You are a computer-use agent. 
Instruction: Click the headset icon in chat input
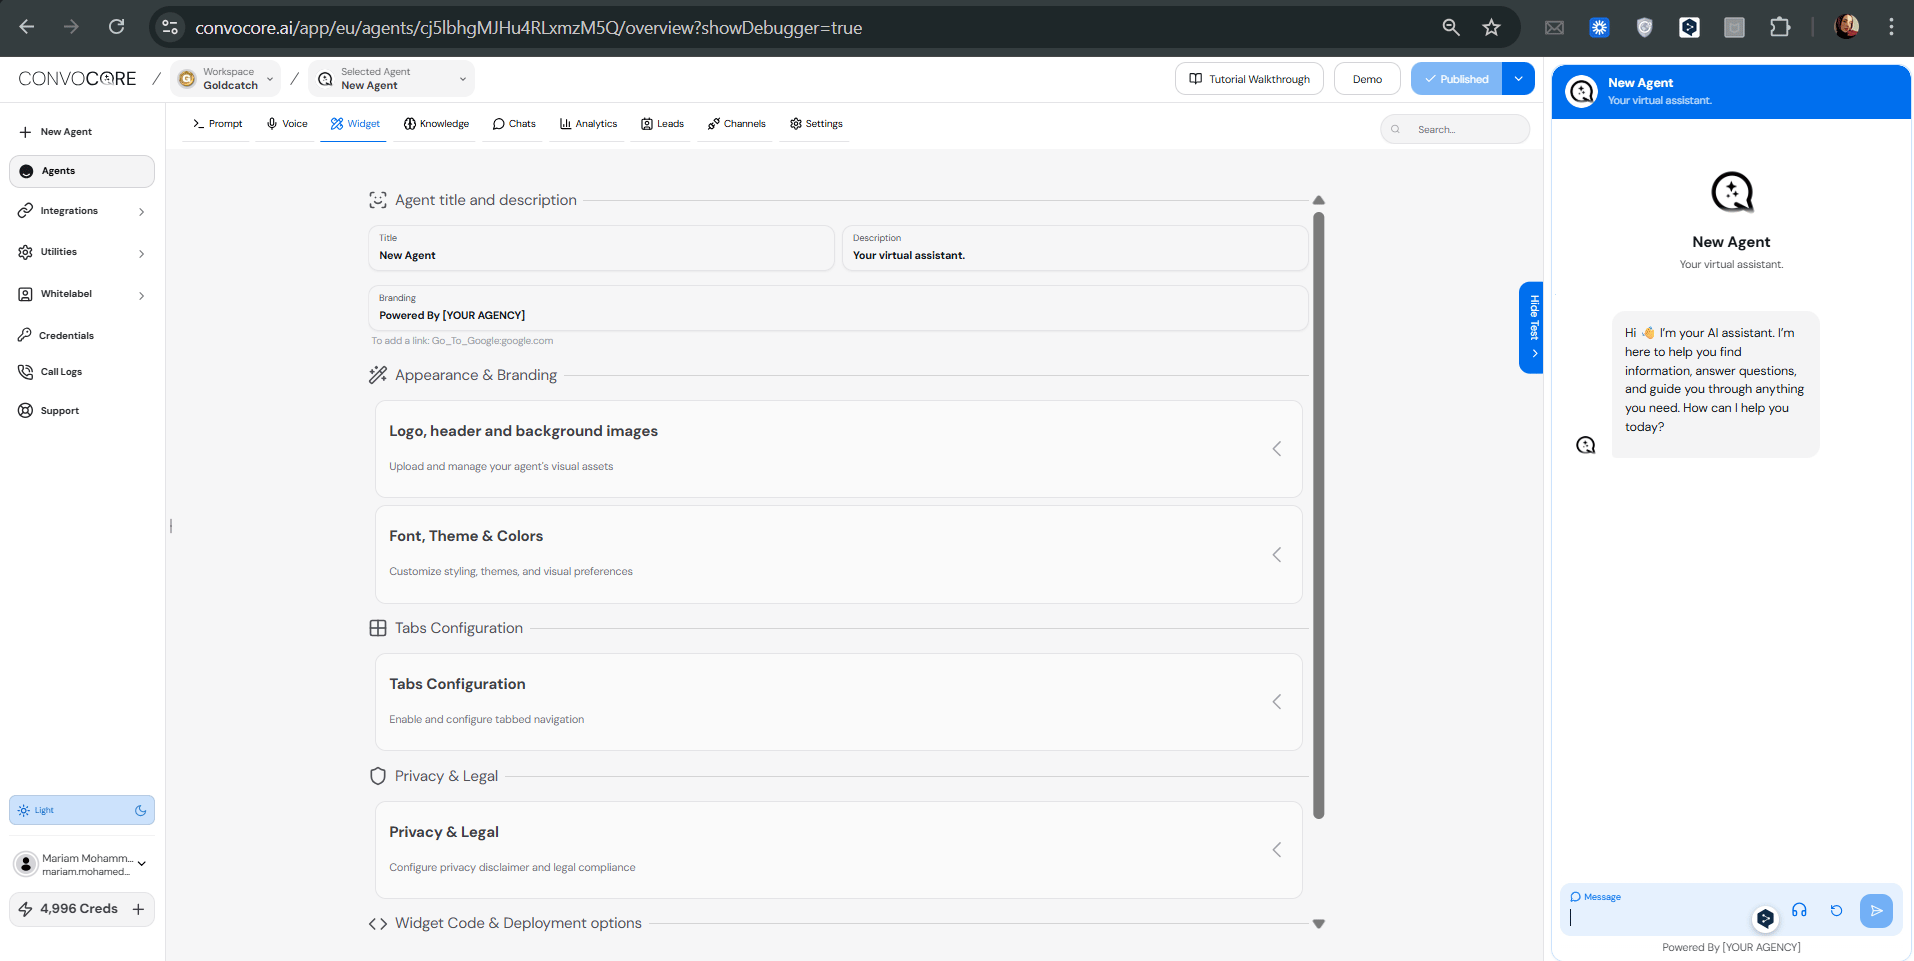[1799, 910]
